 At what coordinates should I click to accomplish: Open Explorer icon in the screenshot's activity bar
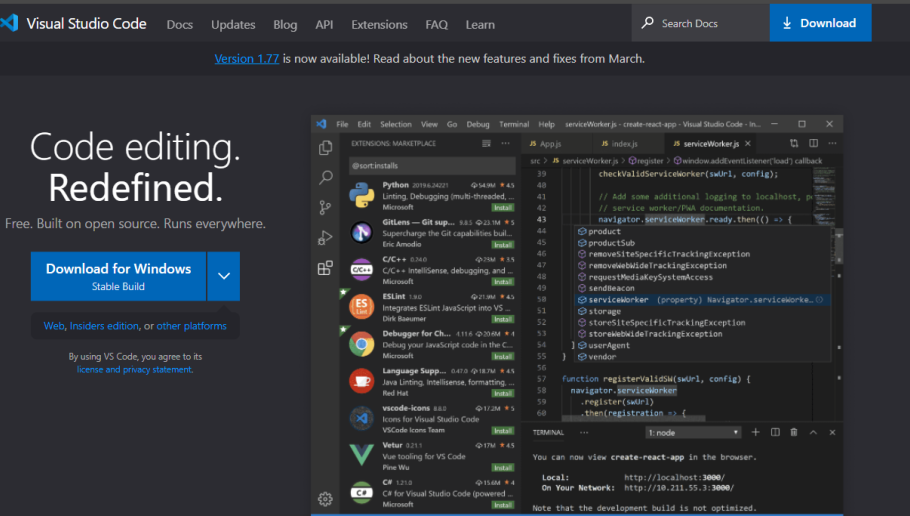click(x=326, y=148)
